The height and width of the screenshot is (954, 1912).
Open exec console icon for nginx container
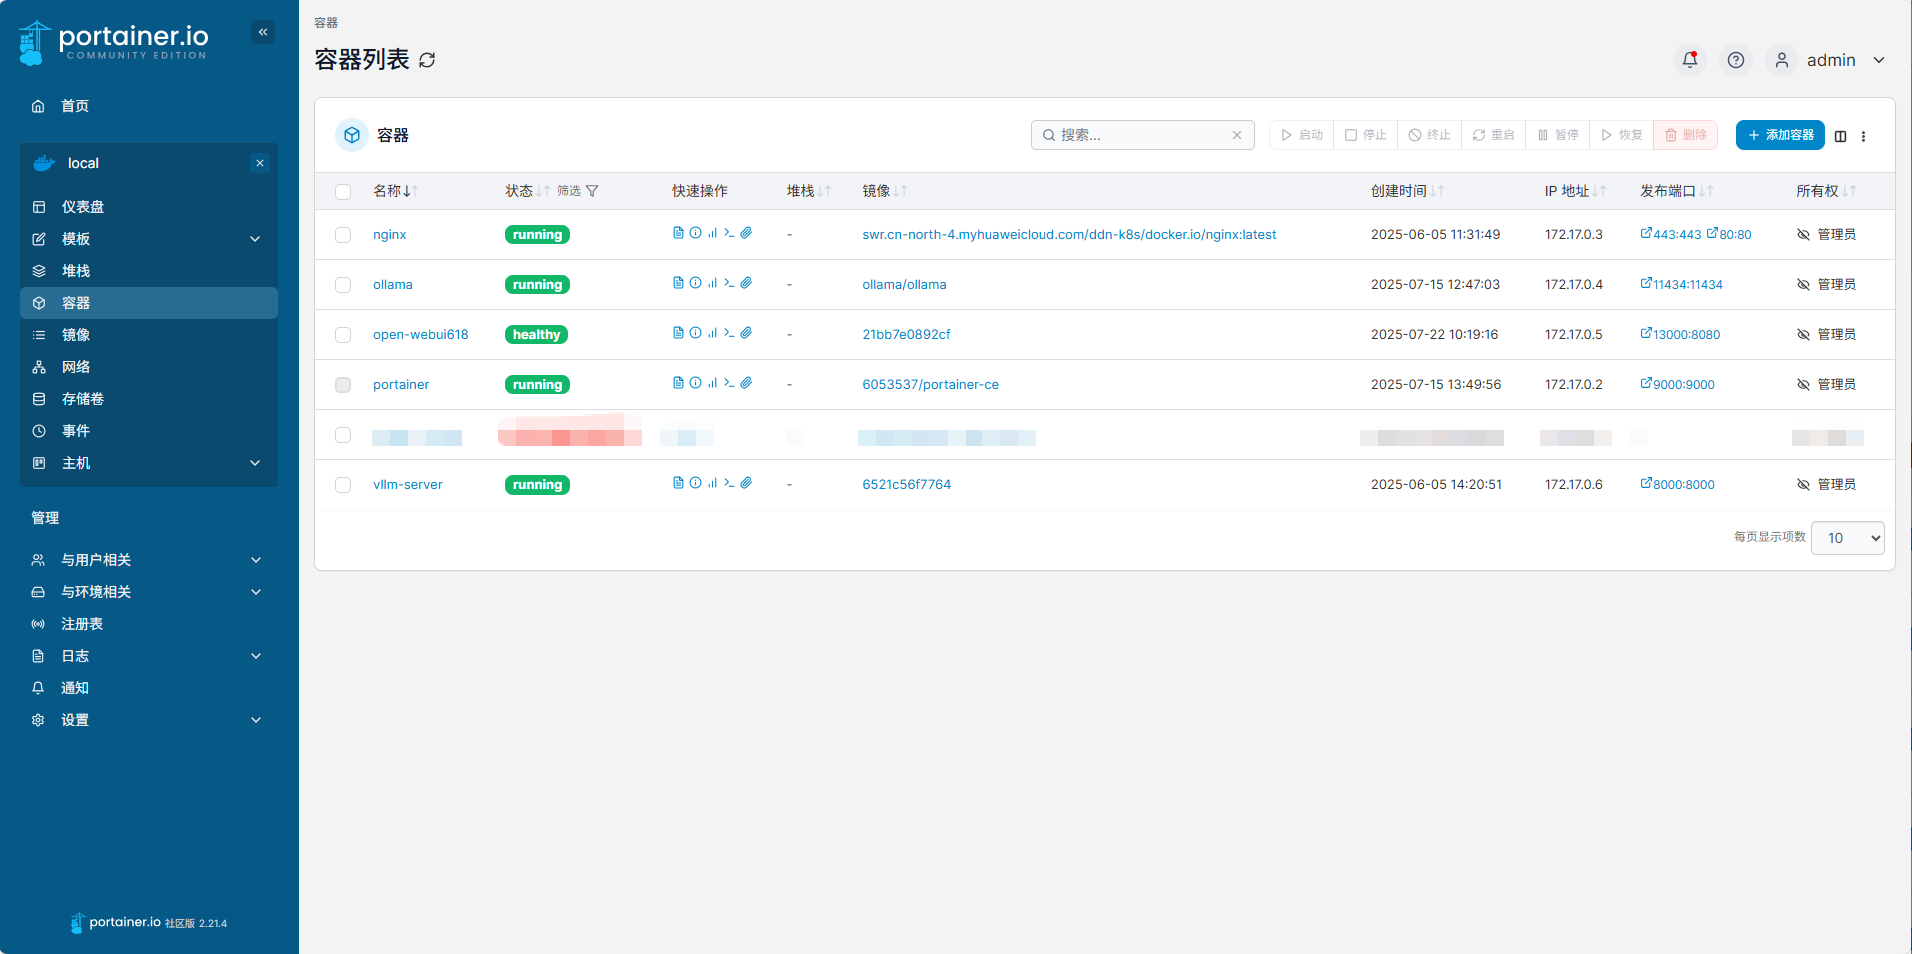729,233
